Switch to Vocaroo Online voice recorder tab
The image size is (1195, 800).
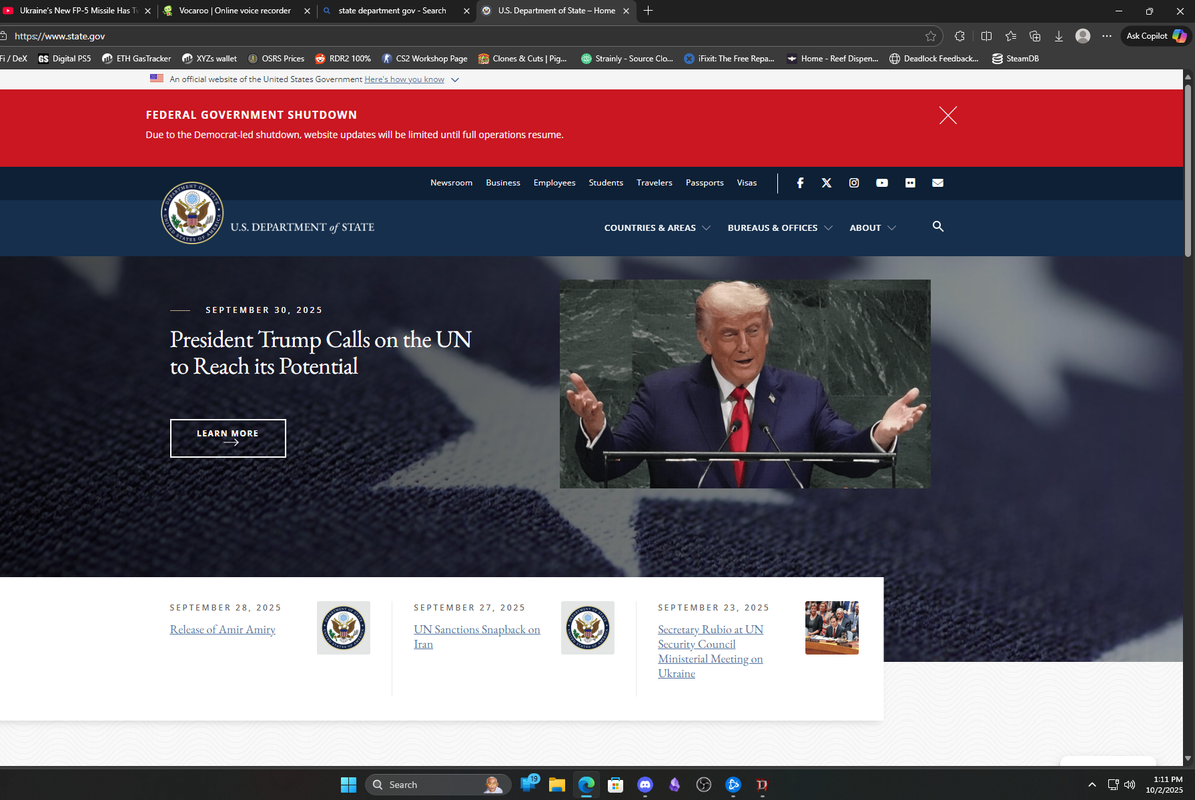coord(235,11)
